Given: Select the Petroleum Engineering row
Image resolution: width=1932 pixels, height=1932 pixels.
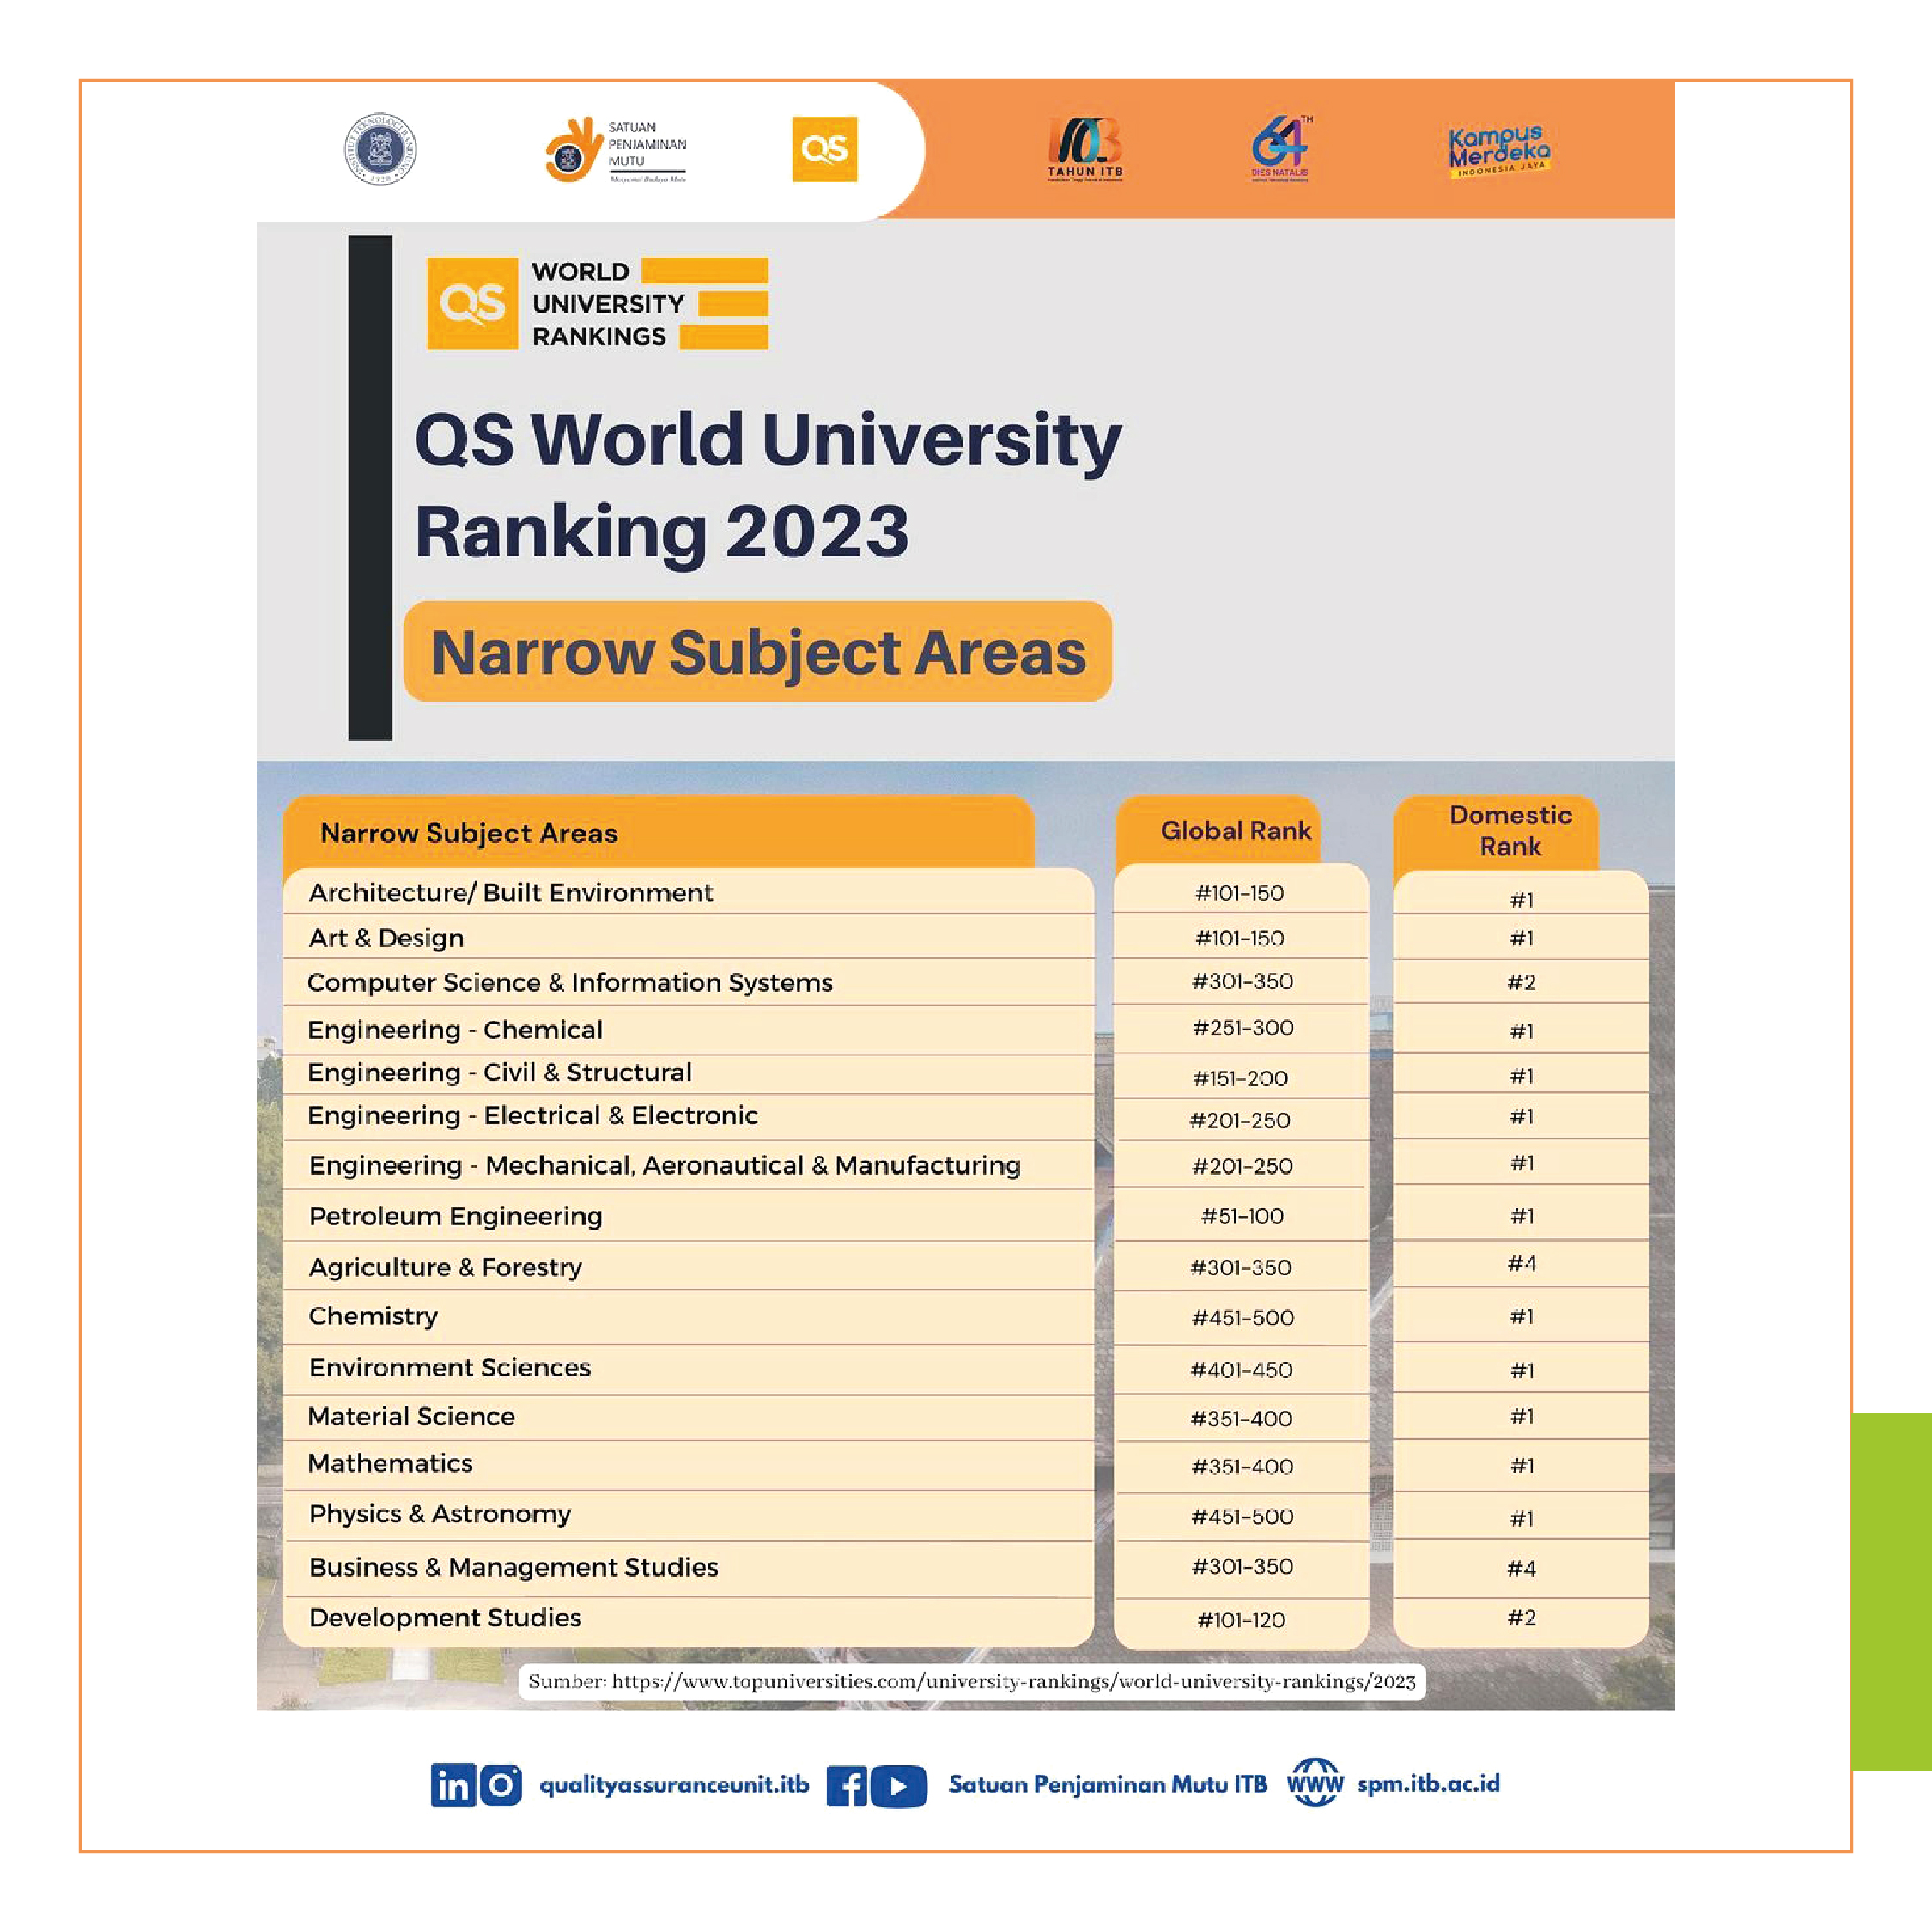Looking at the screenshot, I should click(688, 1216).
